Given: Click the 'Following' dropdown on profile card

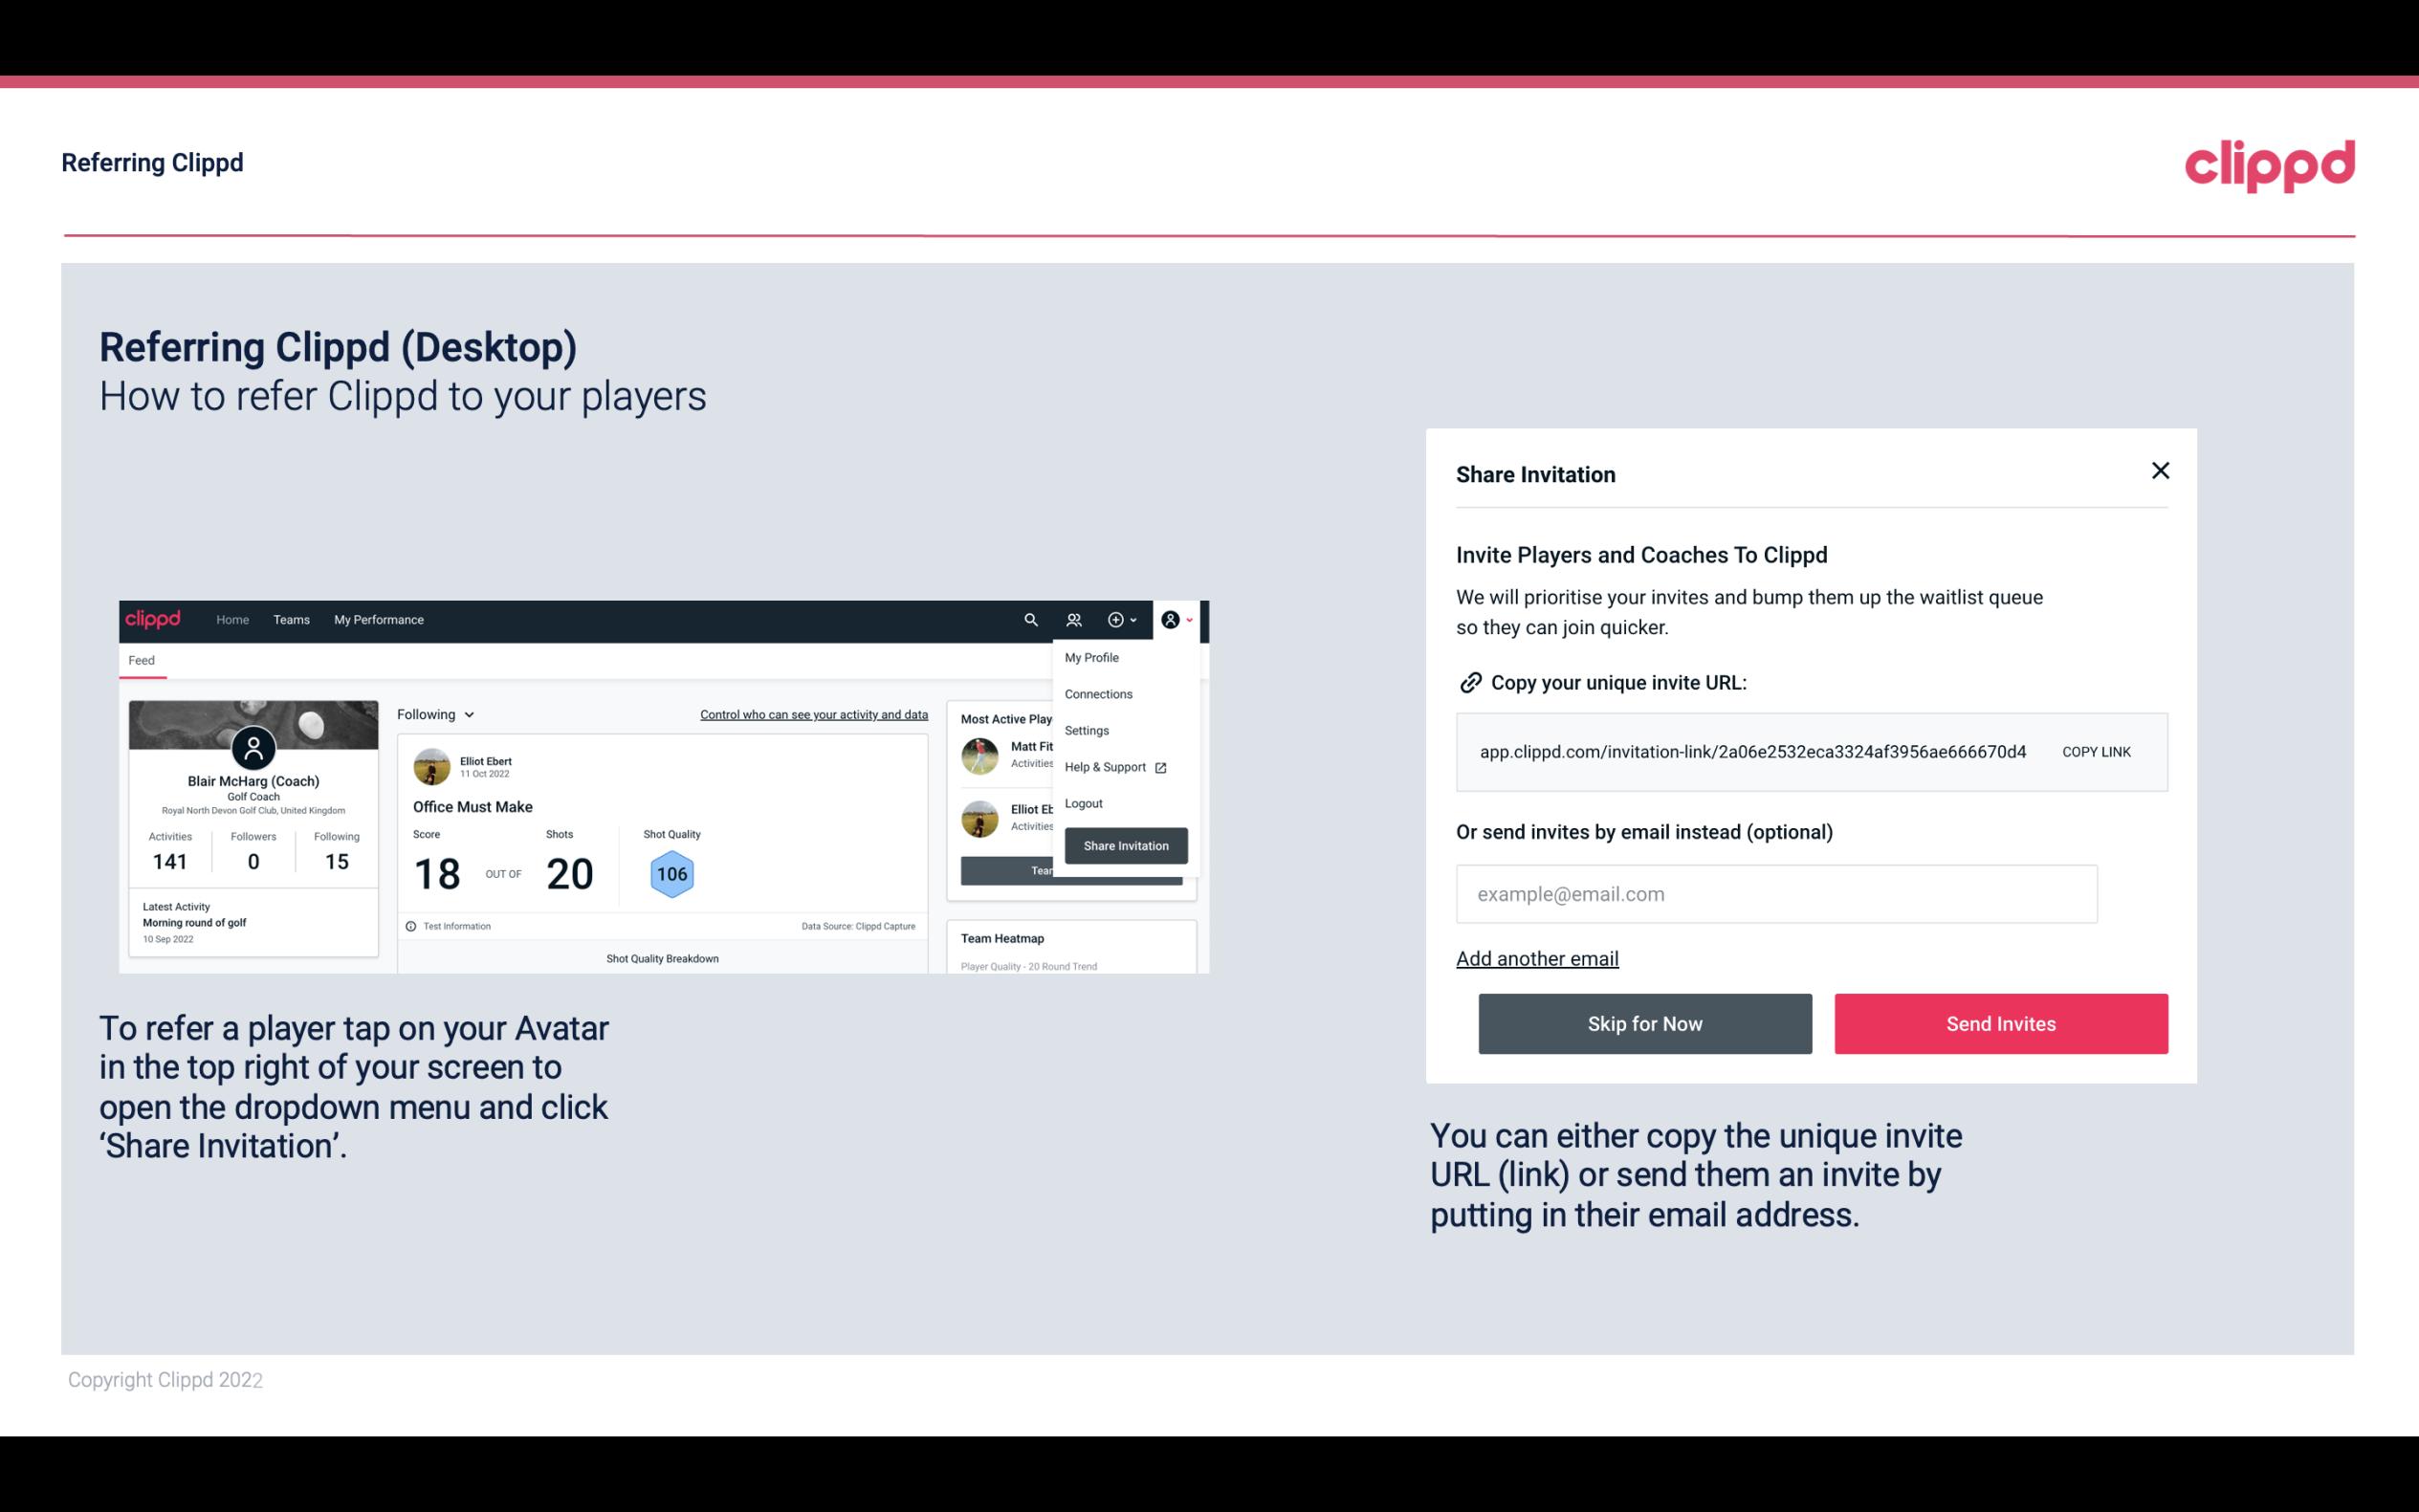Looking at the screenshot, I should pos(433,714).
